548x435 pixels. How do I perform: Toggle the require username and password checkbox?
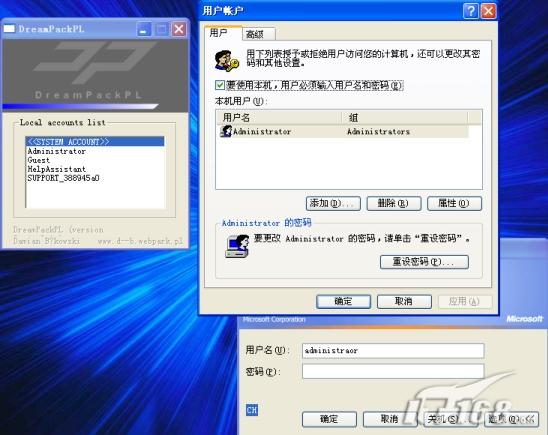pyautogui.click(x=220, y=85)
